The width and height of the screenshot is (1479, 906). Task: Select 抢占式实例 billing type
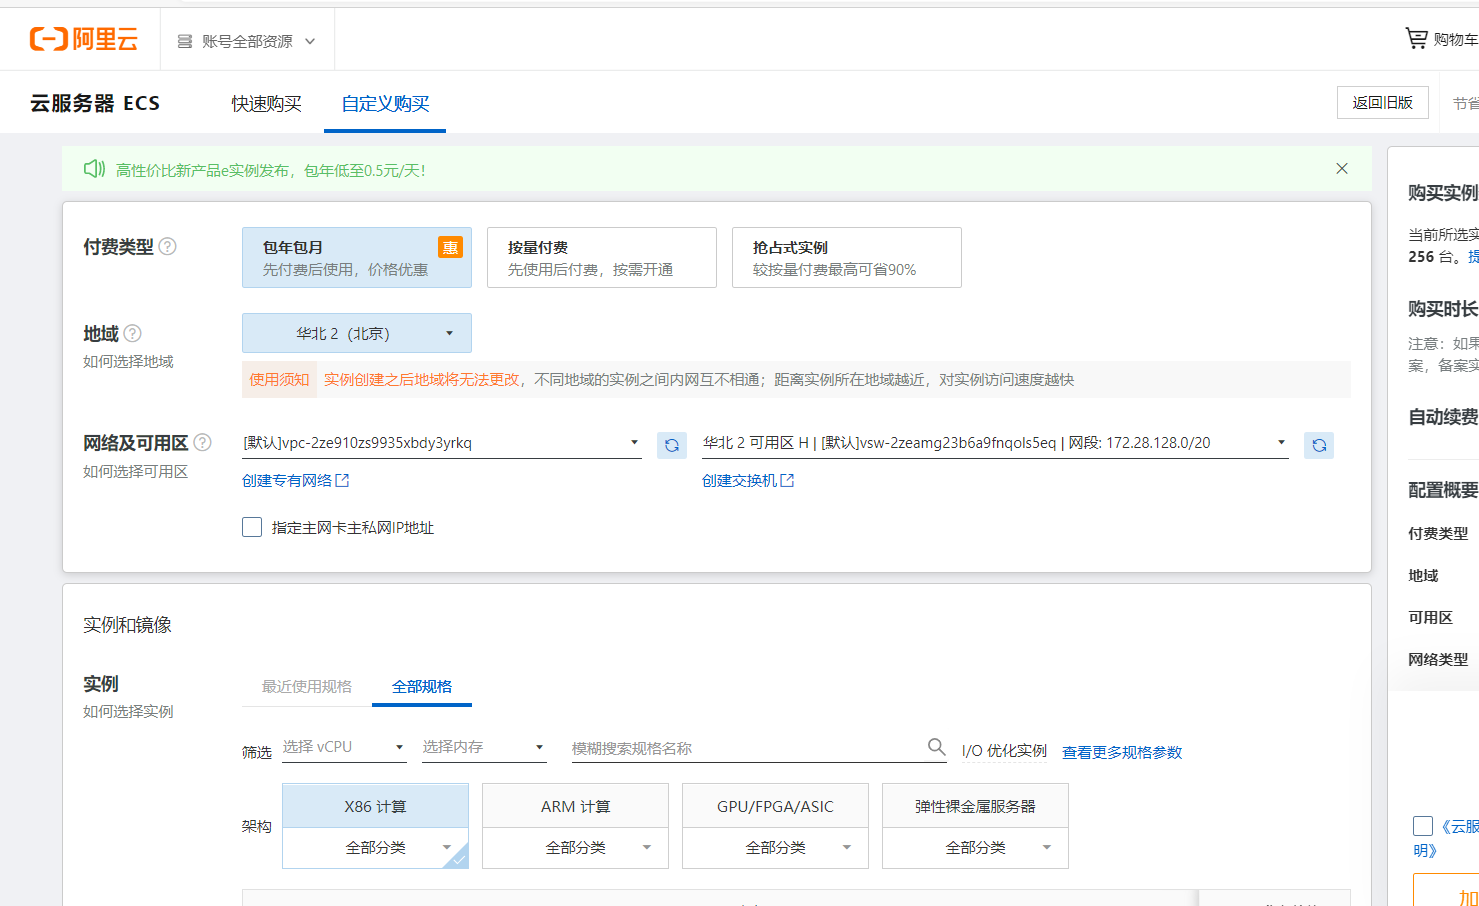click(x=847, y=258)
